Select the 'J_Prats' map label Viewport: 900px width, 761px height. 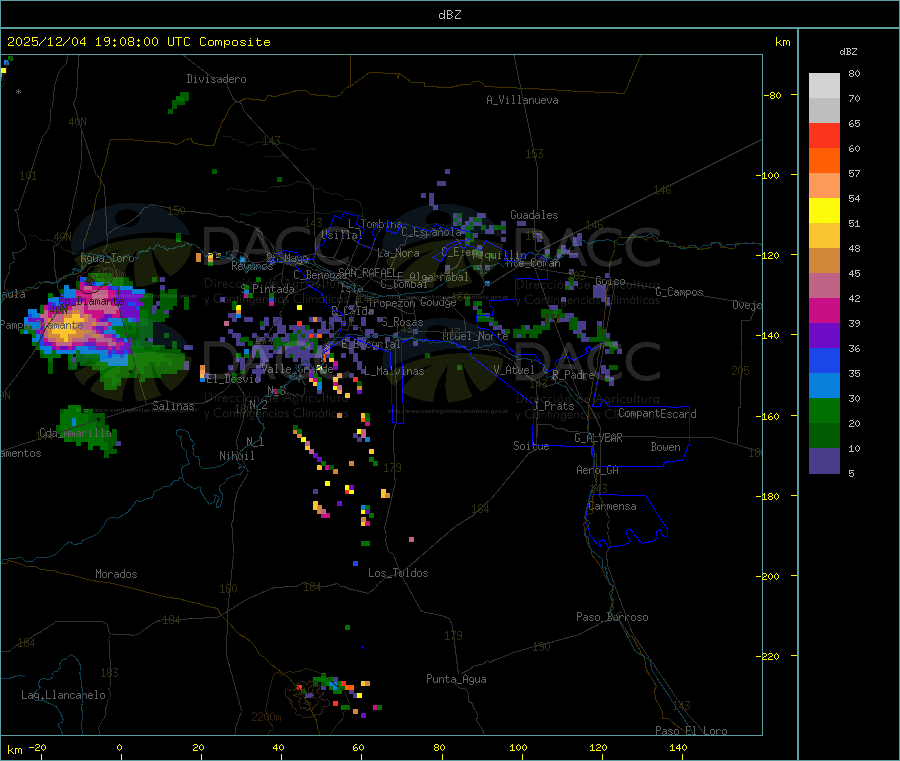pos(554,406)
